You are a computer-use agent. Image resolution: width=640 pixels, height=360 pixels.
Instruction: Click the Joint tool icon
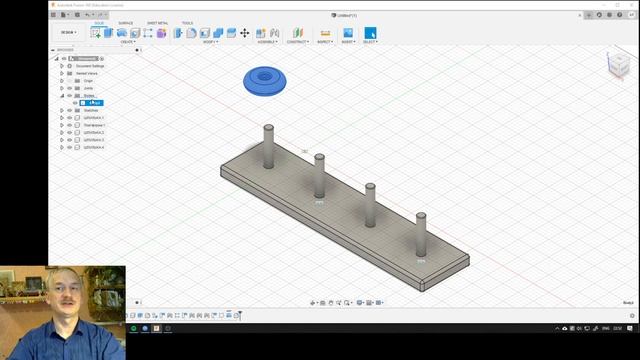pyautogui.click(x=274, y=33)
